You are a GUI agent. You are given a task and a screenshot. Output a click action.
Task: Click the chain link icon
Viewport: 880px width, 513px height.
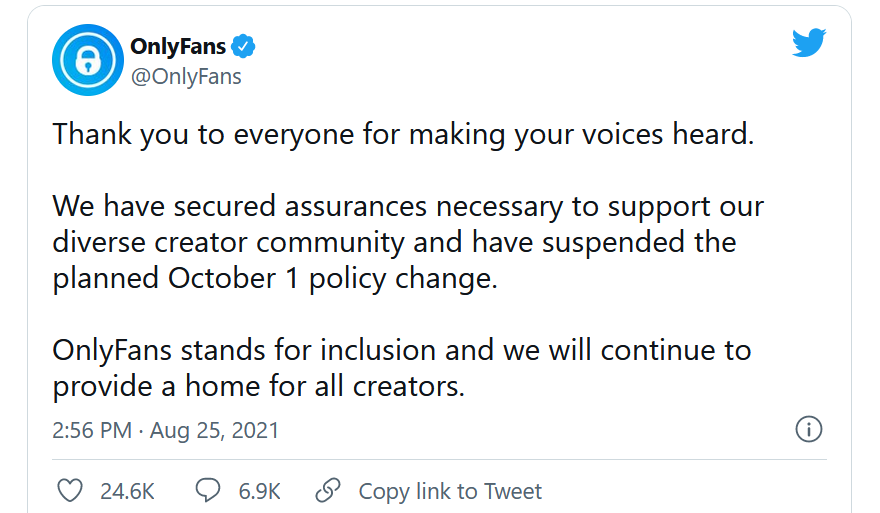coord(328,490)
